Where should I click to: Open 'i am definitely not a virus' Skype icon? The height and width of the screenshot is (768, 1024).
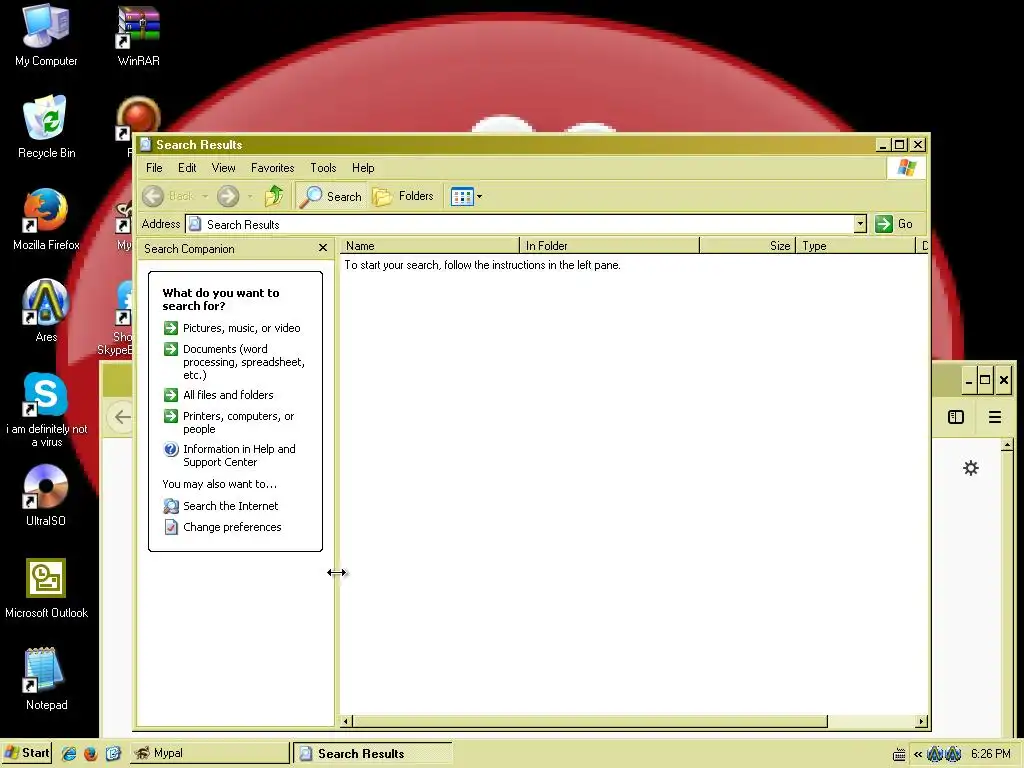tap(46, 409)
